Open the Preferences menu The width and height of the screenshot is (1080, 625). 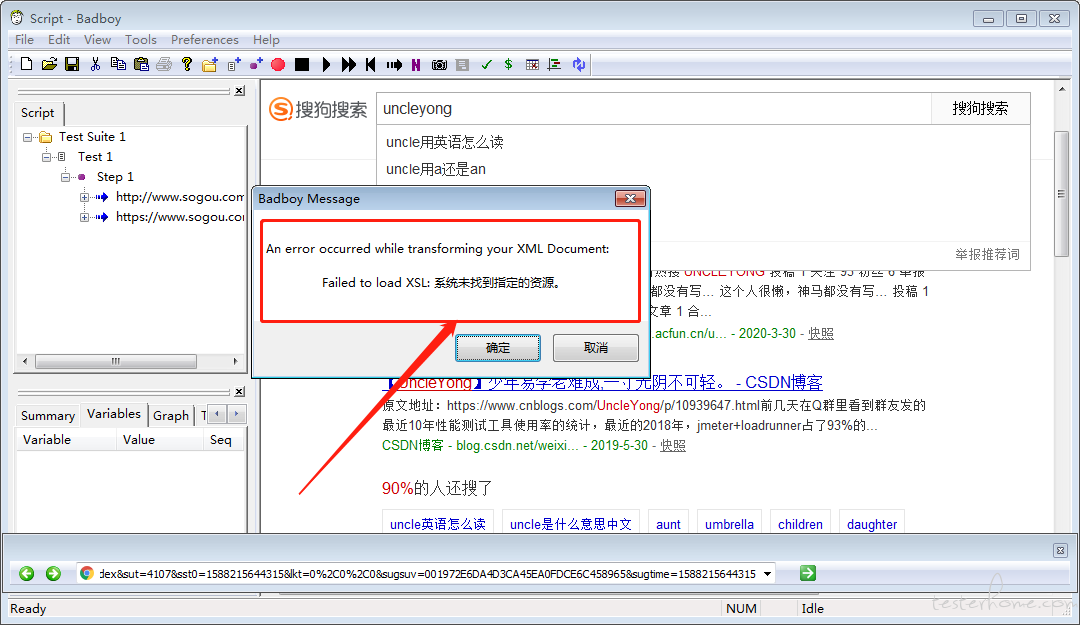pos(205,39)
